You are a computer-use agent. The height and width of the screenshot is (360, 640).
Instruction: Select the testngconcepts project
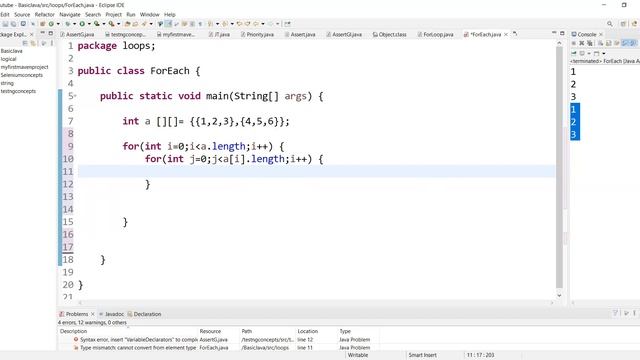point(18,91)
